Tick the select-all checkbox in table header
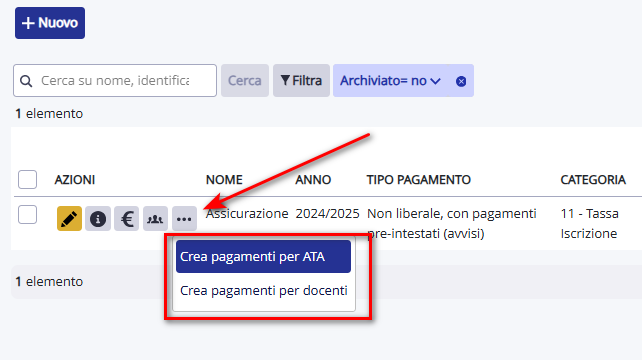Image resolution: width=642 pixels, height=360 pixels. pyautogui.click(x=27, y=179)
